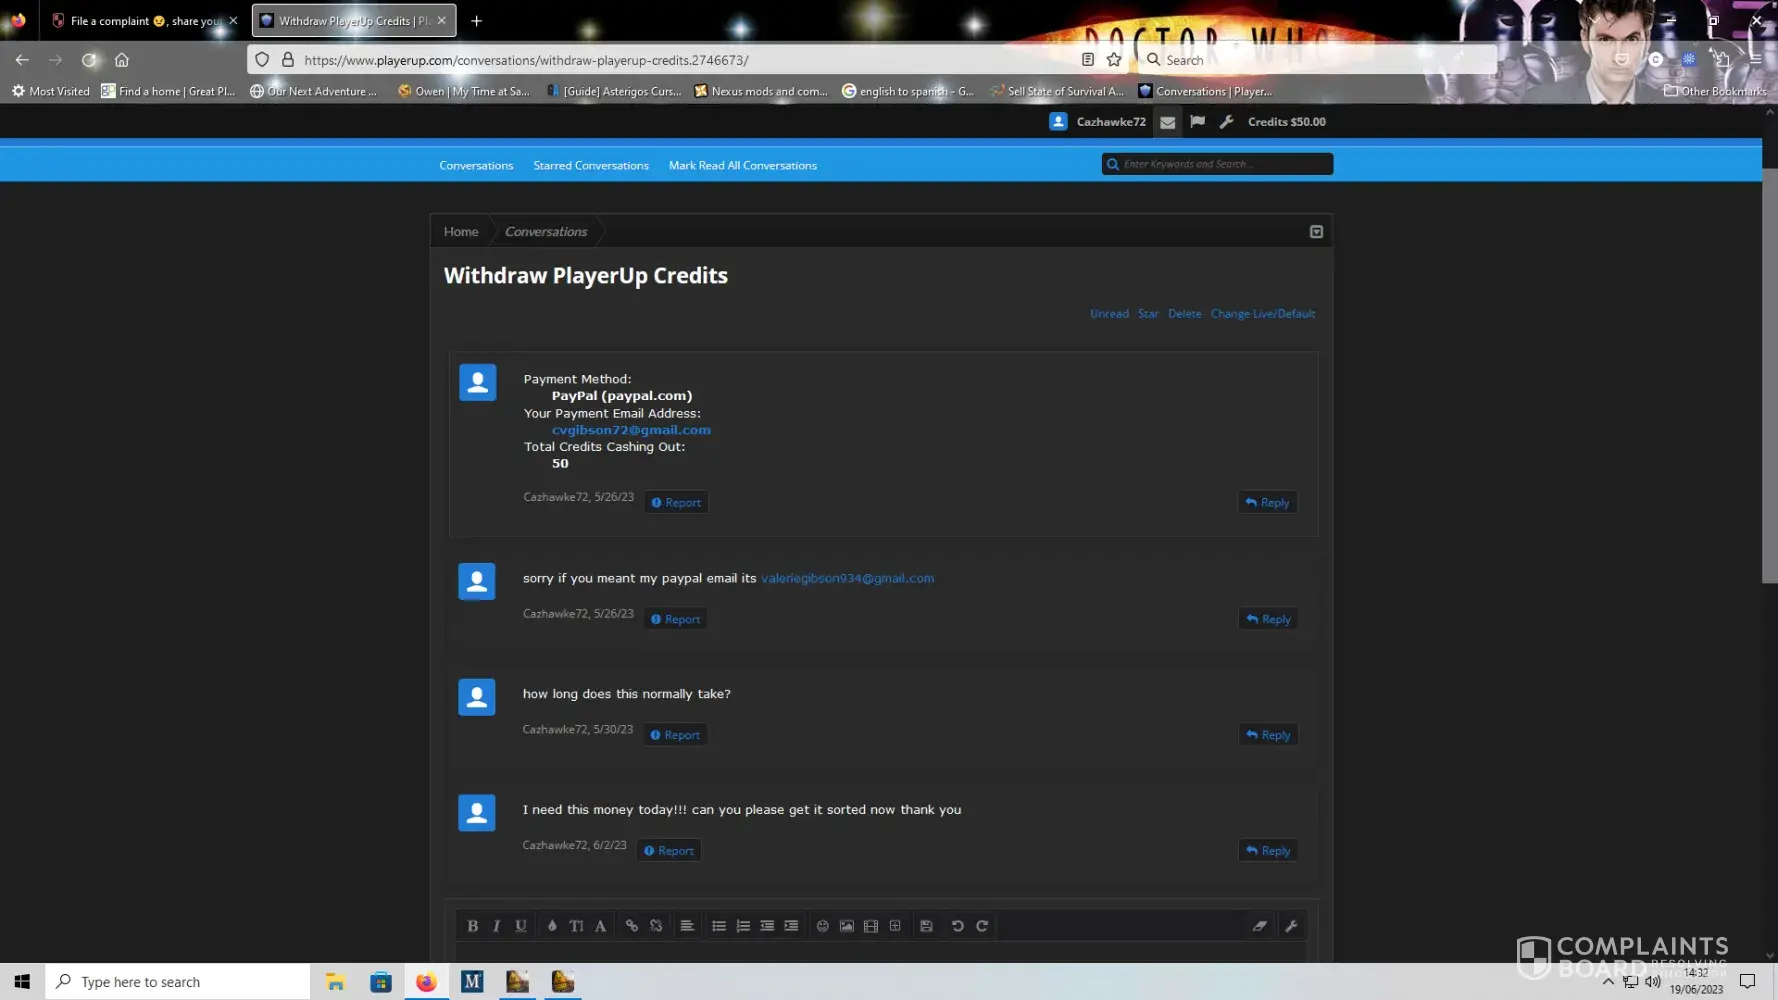Open the font size dropdown
This screenshot has width=1778, height=1000.
tap(576, 926)
